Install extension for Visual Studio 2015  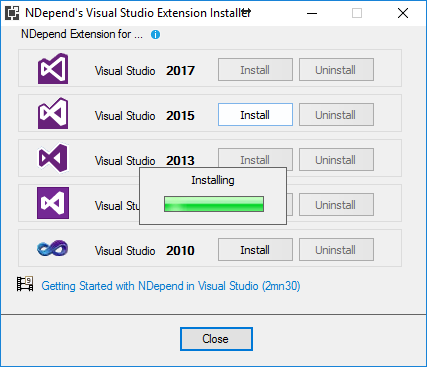(x=255, y=115)
